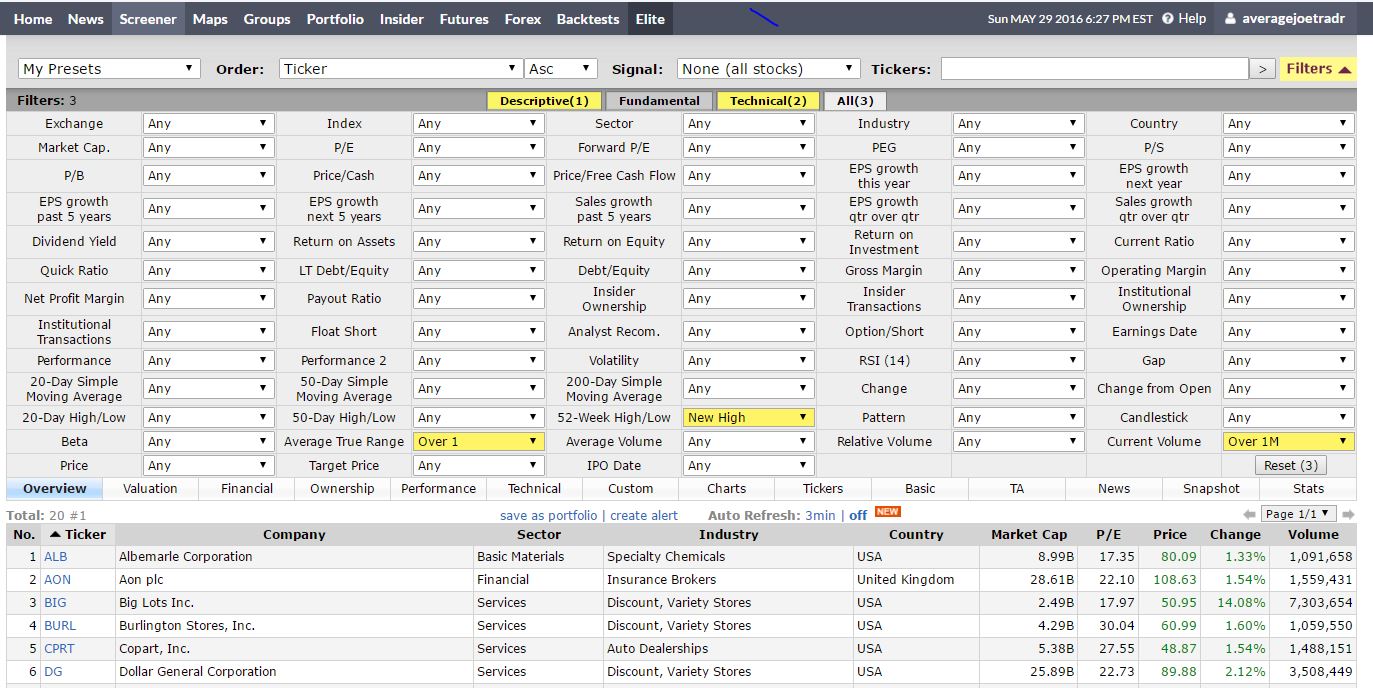Open the BURL ticker link

tap(60, 626)
